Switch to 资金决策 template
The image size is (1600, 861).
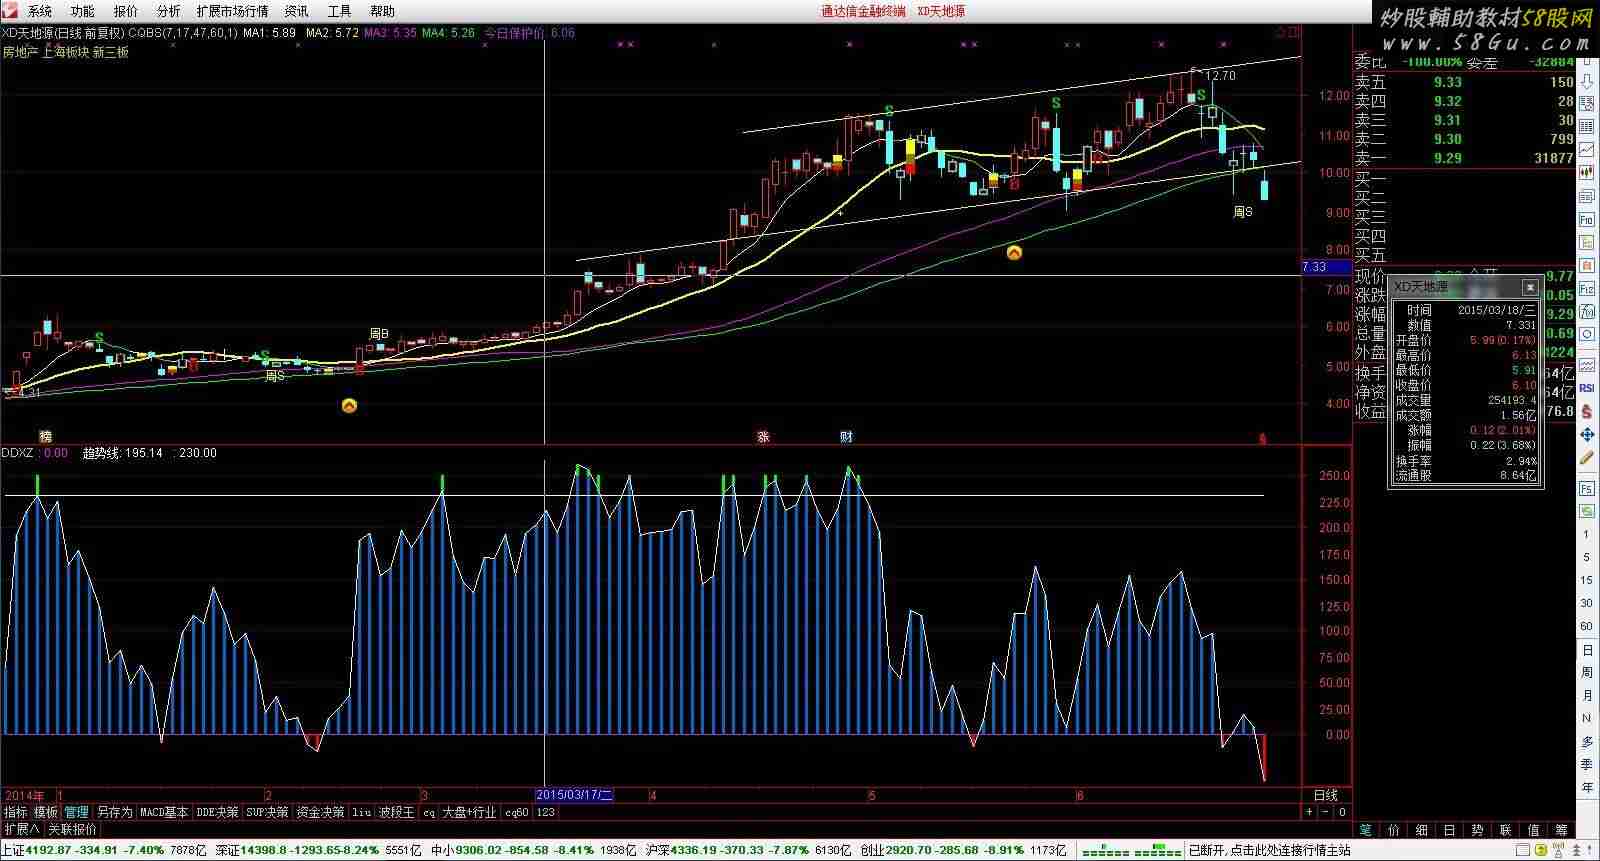pyautogui.click(x=320, y=812)
